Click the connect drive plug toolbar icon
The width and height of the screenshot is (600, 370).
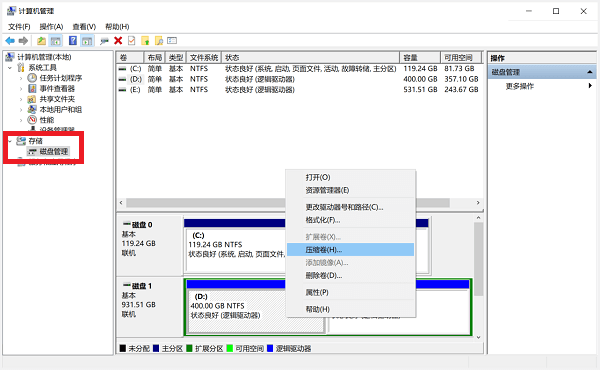[x=104, y=41]
